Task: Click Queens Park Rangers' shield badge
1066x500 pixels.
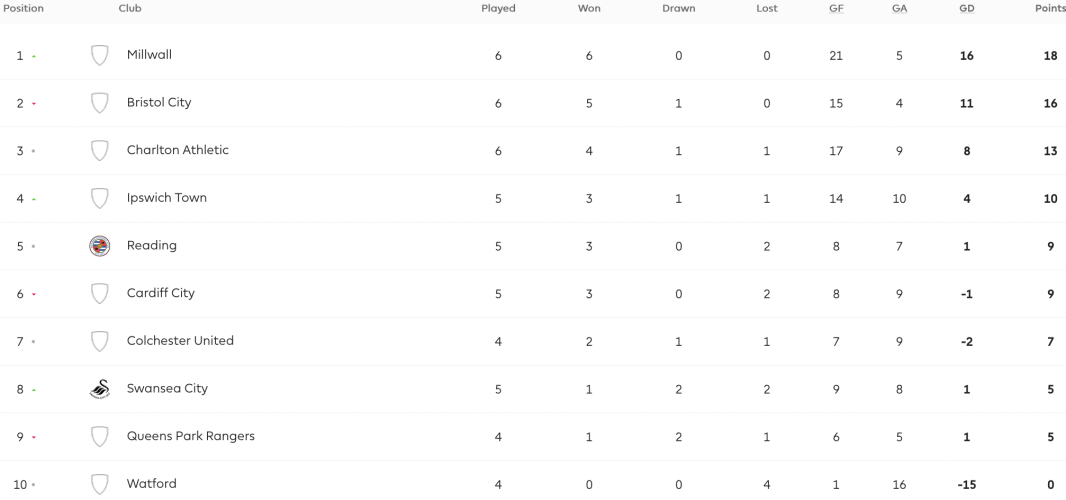Action: (100, 437)
